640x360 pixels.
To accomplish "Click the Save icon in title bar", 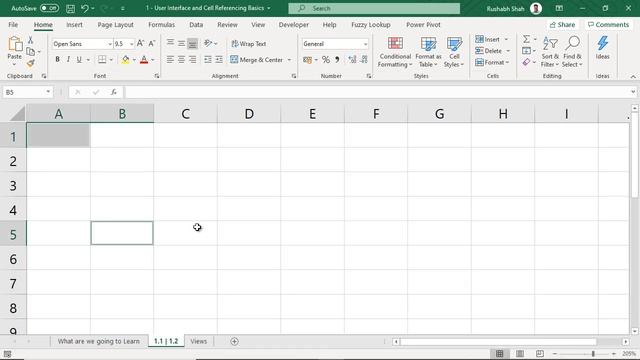I will click(x=70, y=8).
